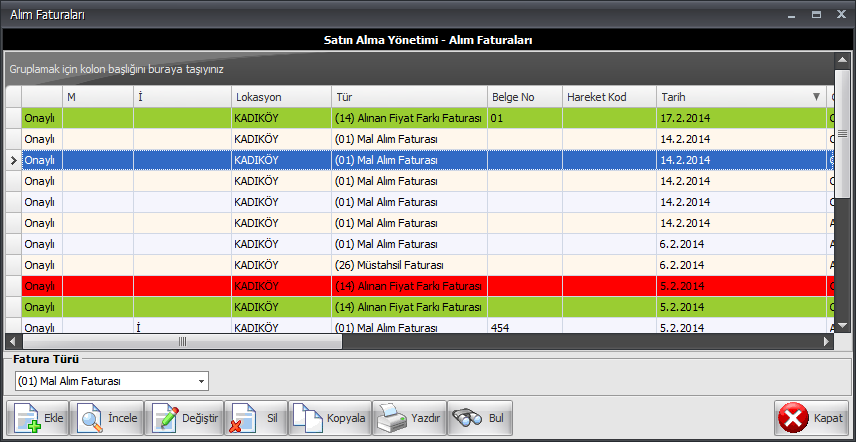The image size is (856, 442).
Task: Minimize the Alım Faturaları window
Action: click(x=792, y=15)
